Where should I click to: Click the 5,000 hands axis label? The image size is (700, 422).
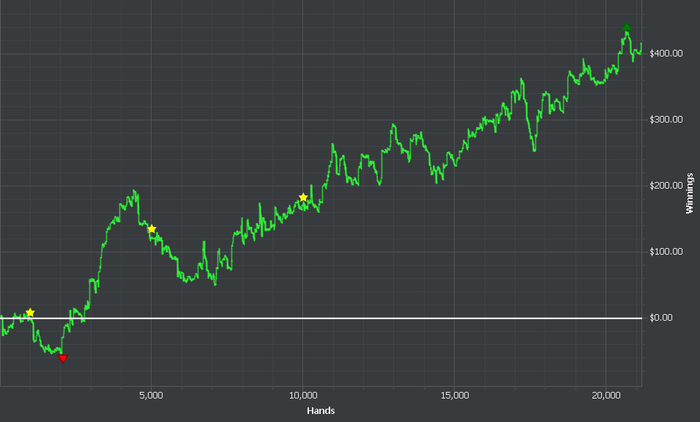click(151, 396)
